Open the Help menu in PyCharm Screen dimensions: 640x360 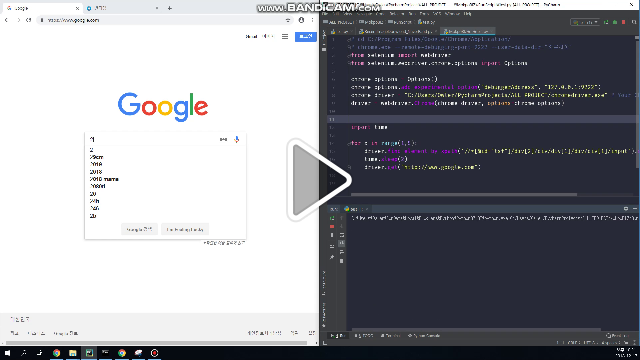[x=468, y=14]
